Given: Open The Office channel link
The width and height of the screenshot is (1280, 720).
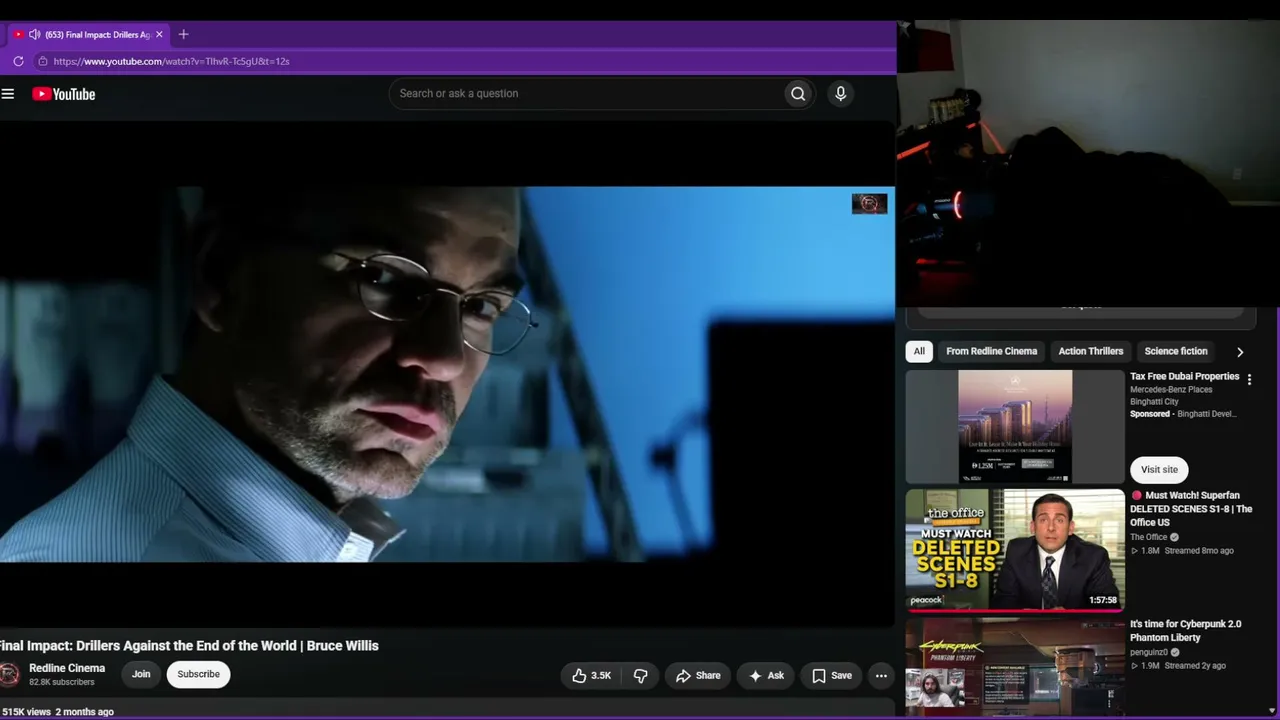Looking at the screenshot, I should click(x=1148, y=537).
